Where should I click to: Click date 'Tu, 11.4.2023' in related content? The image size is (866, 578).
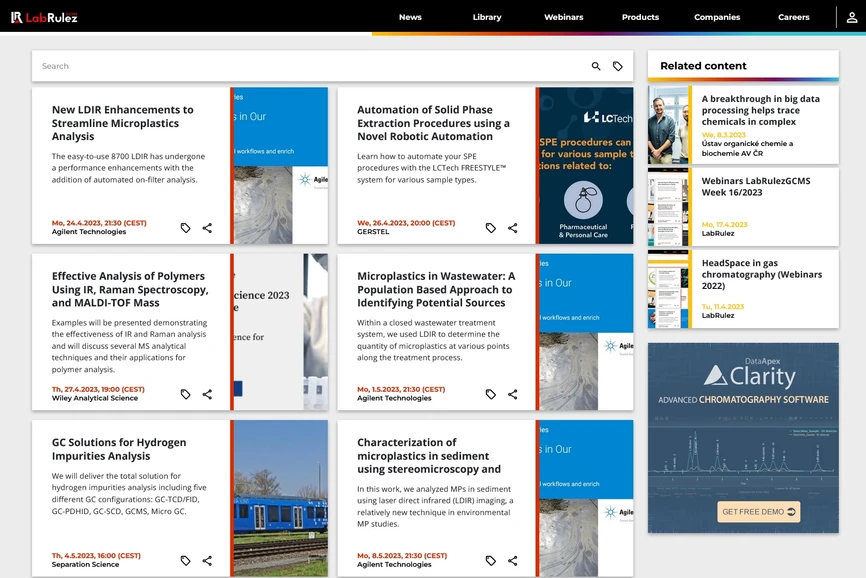point(722,307)
